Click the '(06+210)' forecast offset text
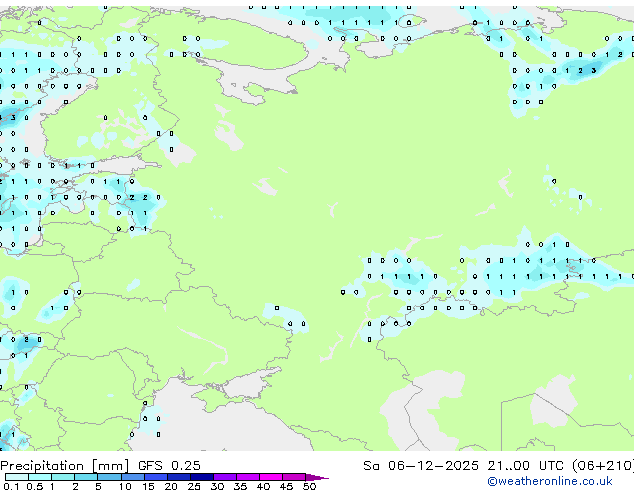Image resolution: width=634 pixels, height=490 pixels. 603,466
